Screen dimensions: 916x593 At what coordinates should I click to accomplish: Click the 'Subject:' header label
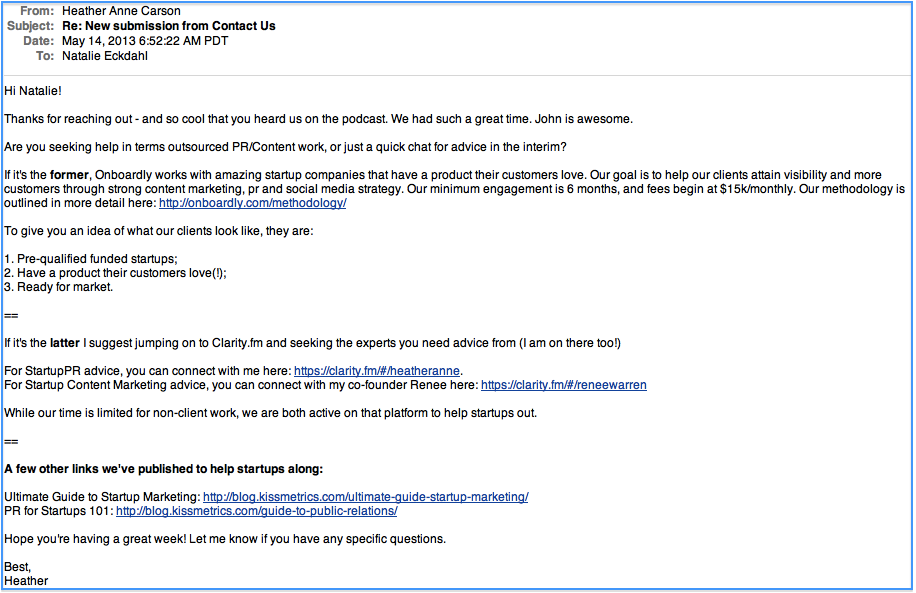point(30,26)
